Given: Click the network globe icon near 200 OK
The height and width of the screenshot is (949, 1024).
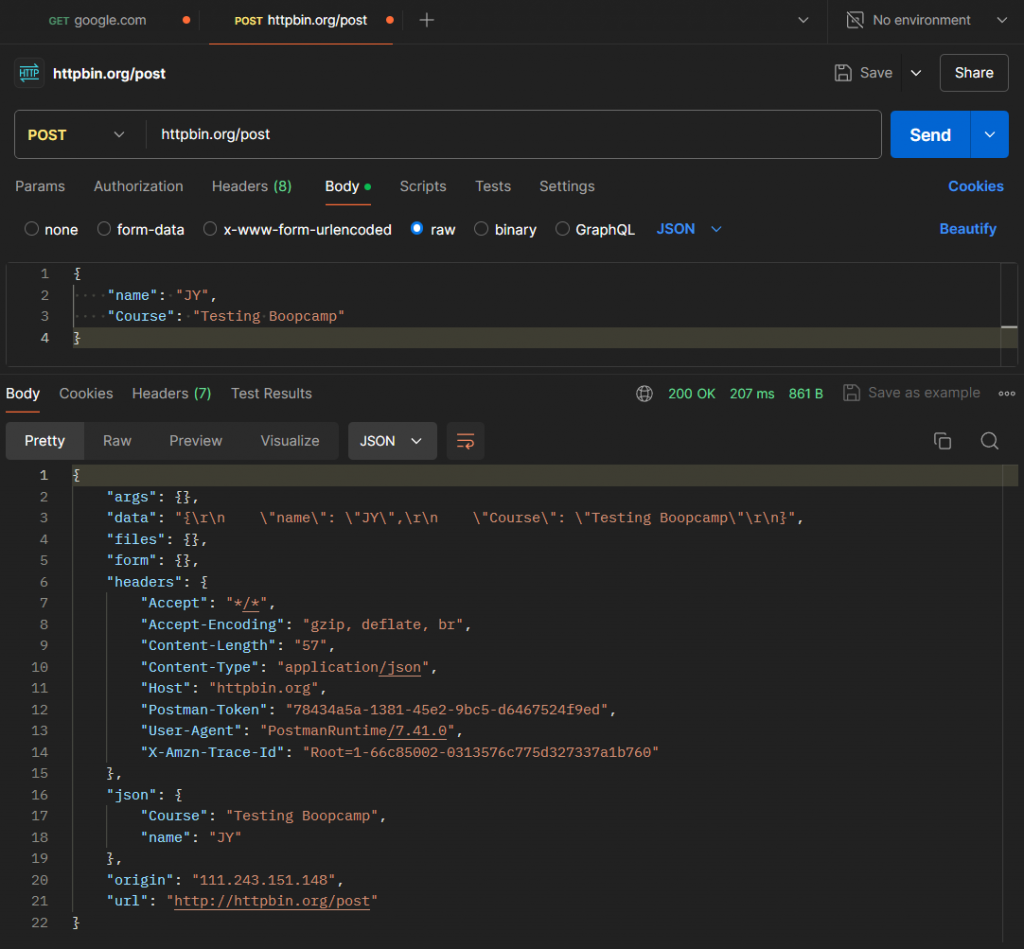Looking at the screenshot, I should pos(645,394).
